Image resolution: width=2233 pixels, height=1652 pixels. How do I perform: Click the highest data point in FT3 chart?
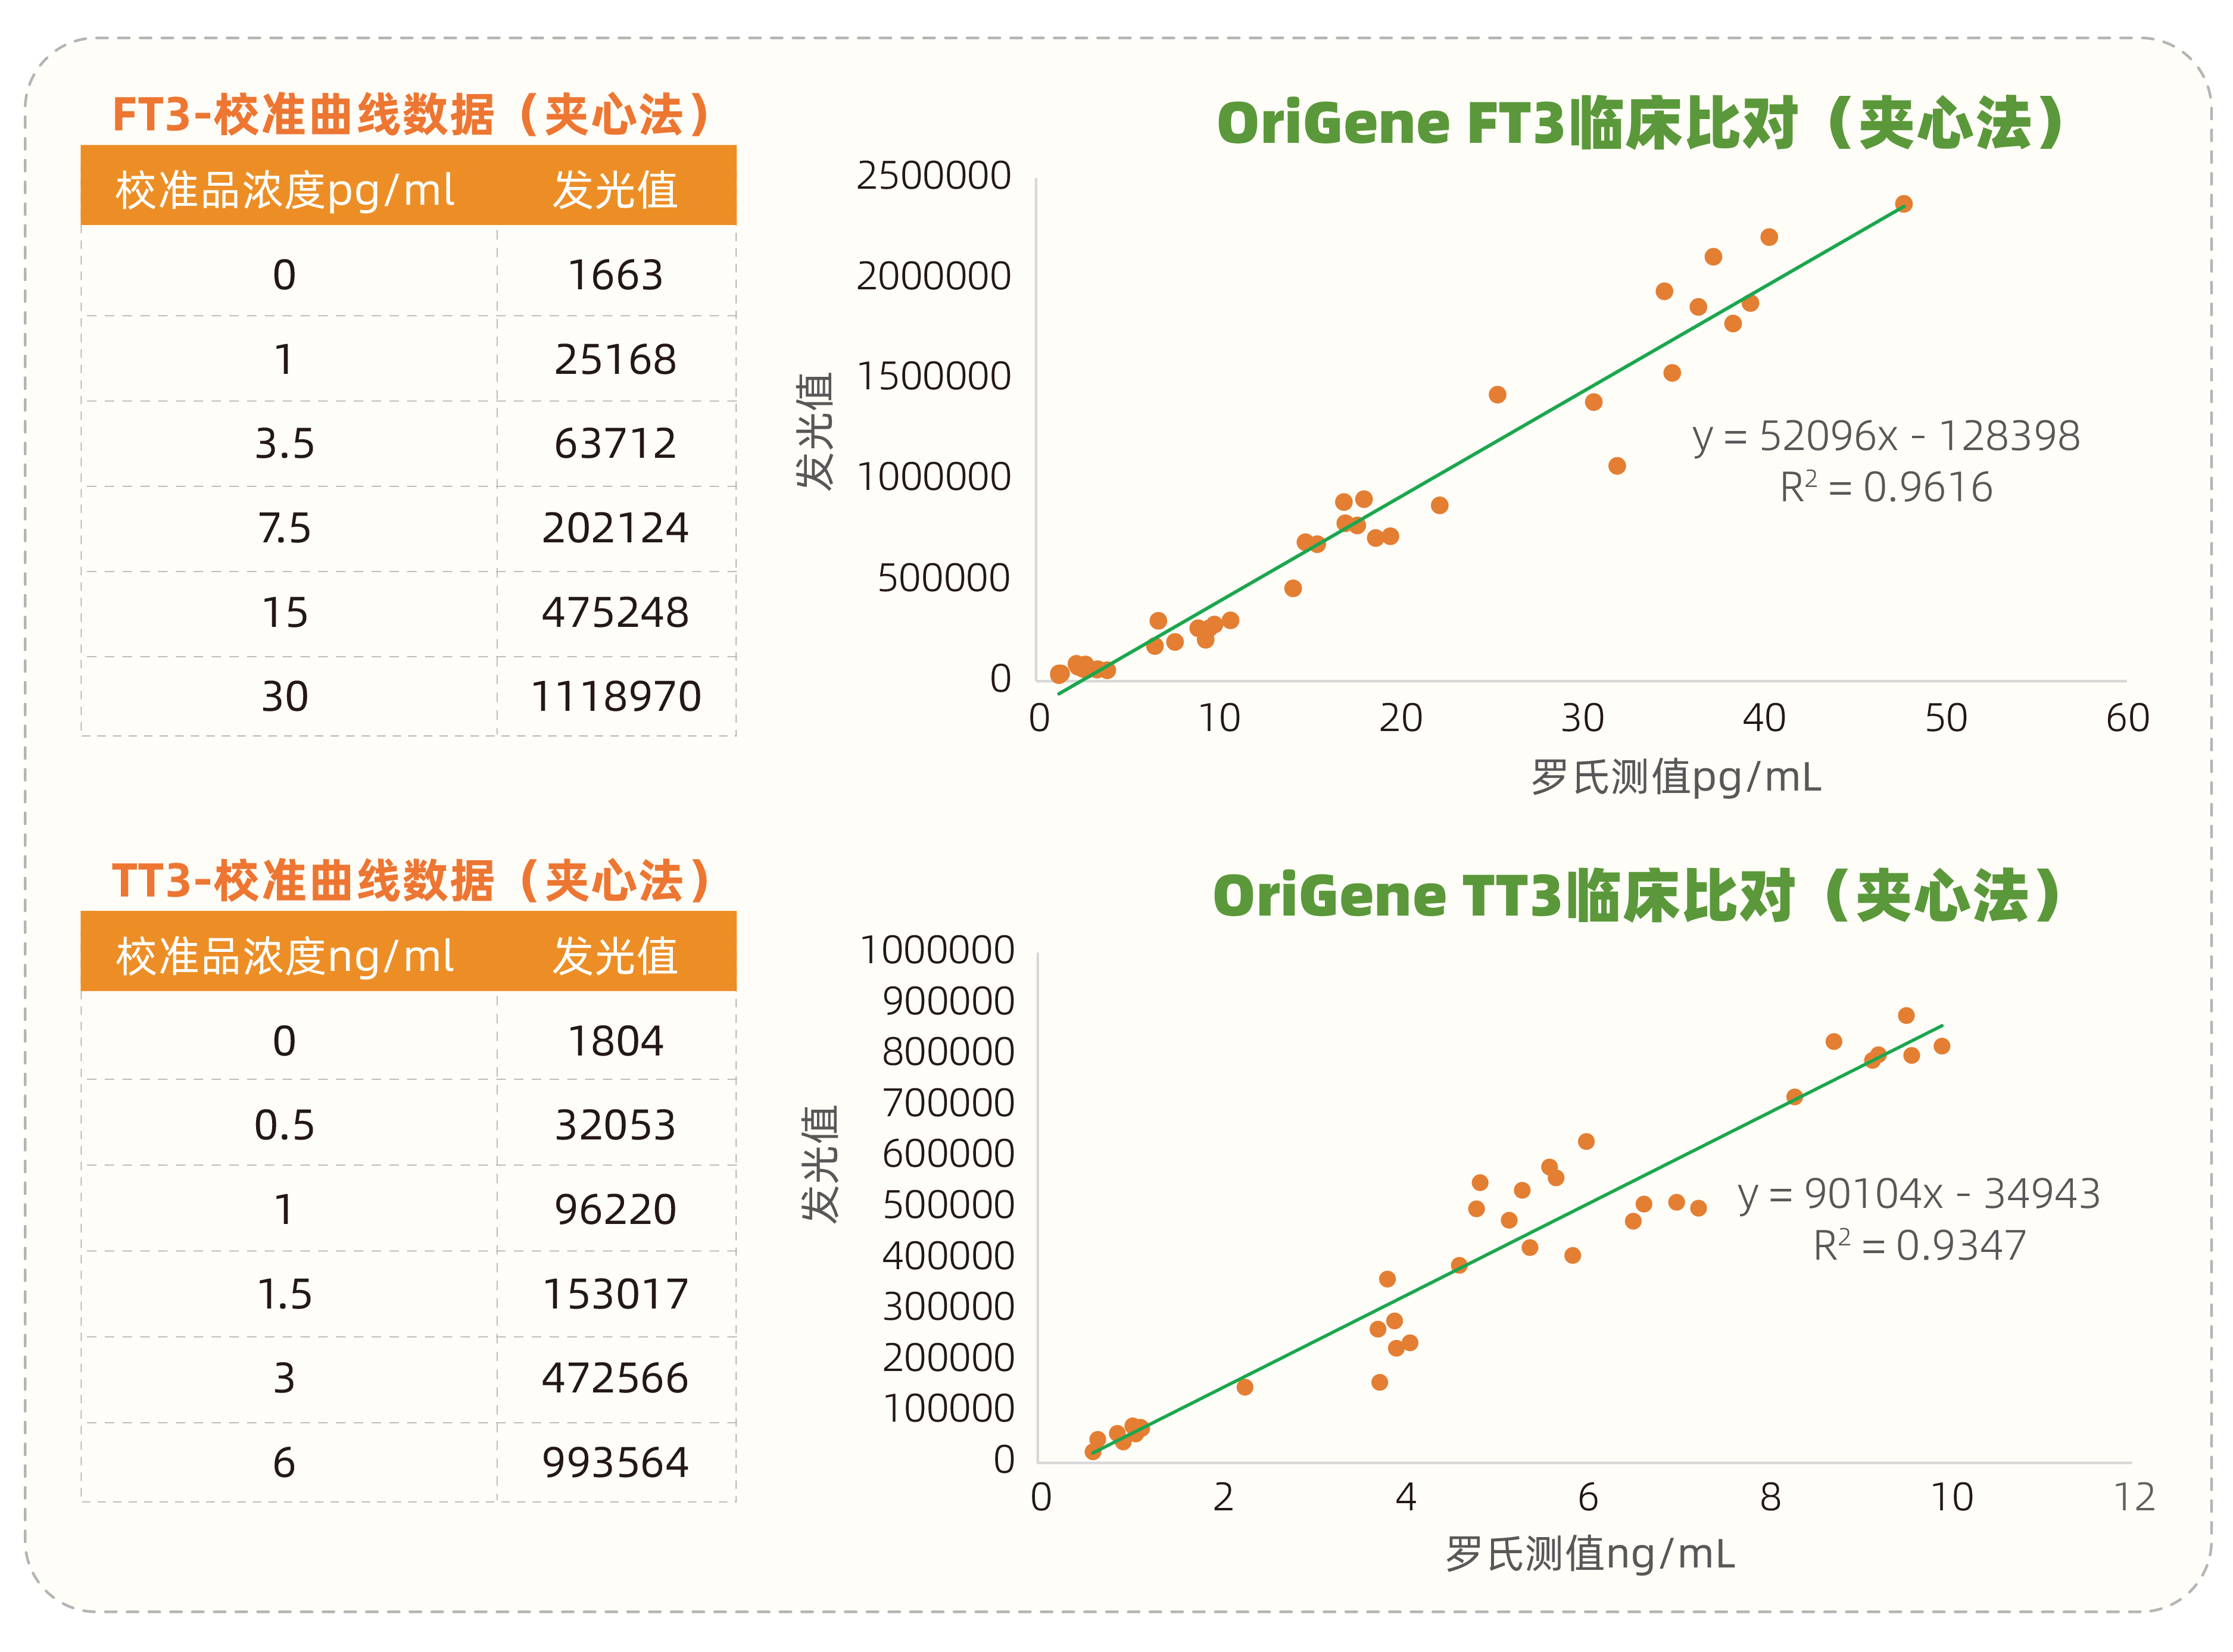1903,204
